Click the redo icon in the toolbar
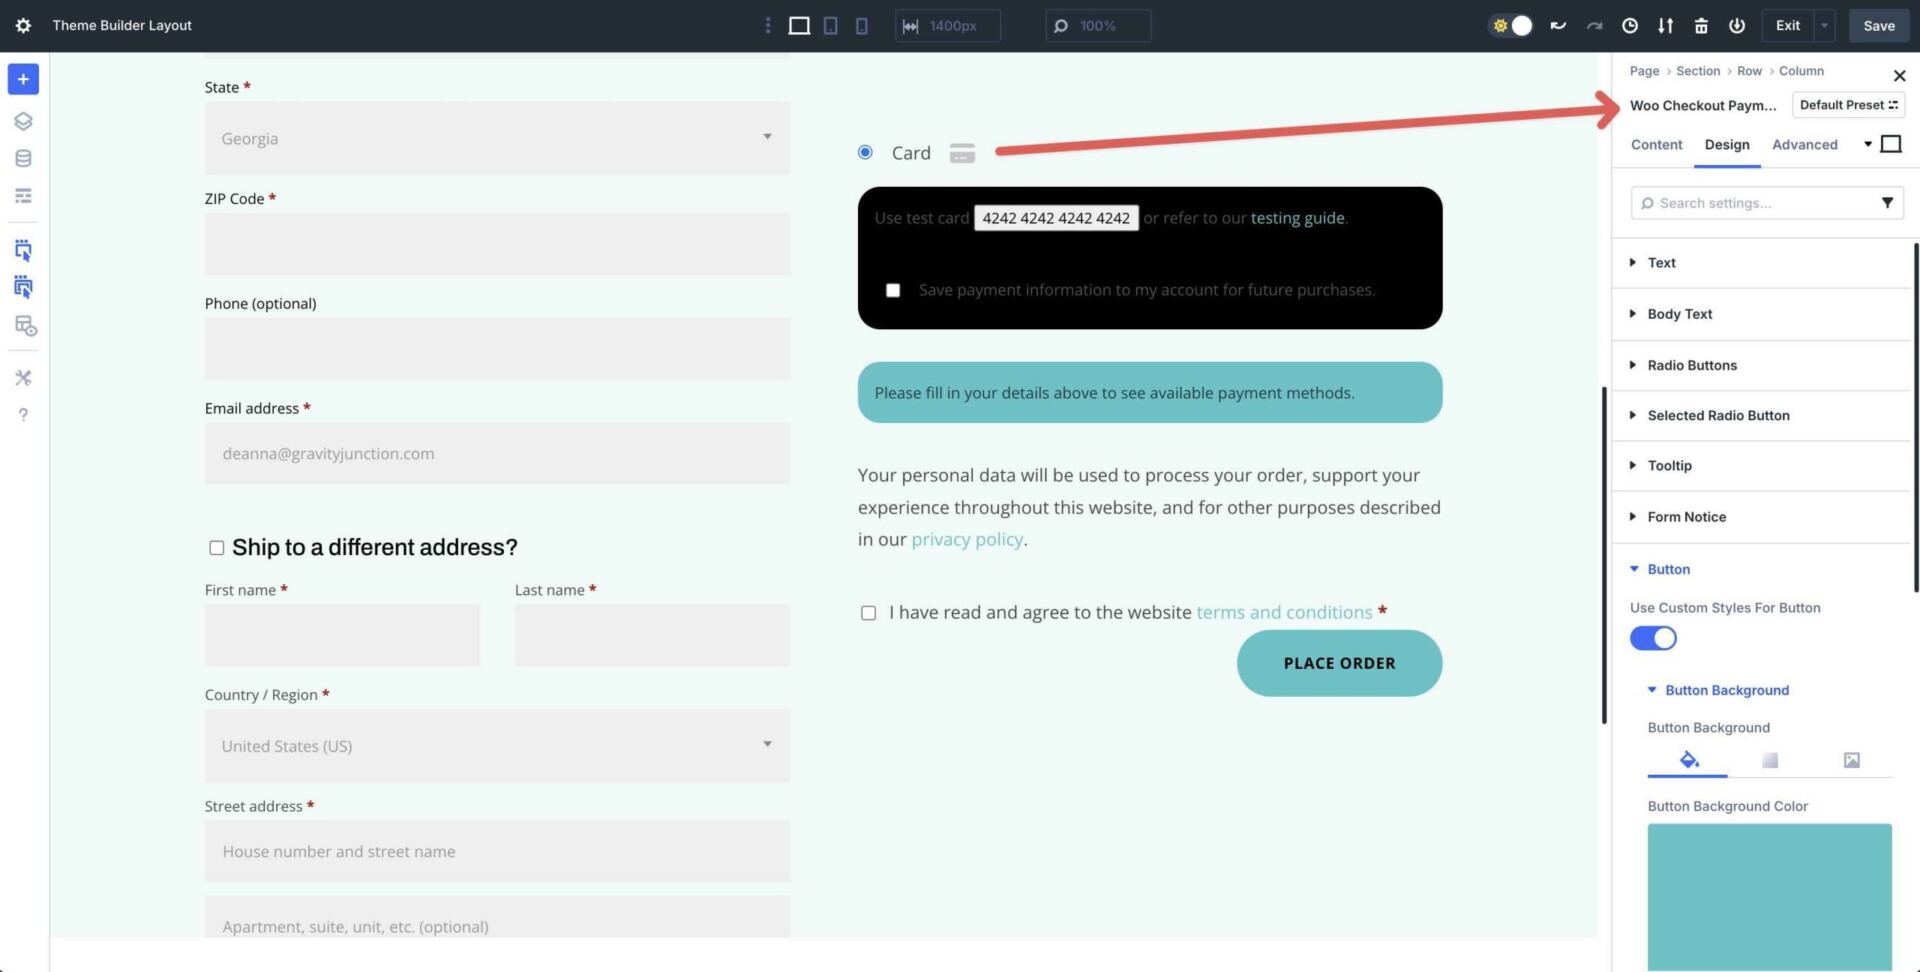The image size is (1920, 972). point(1594,25)
